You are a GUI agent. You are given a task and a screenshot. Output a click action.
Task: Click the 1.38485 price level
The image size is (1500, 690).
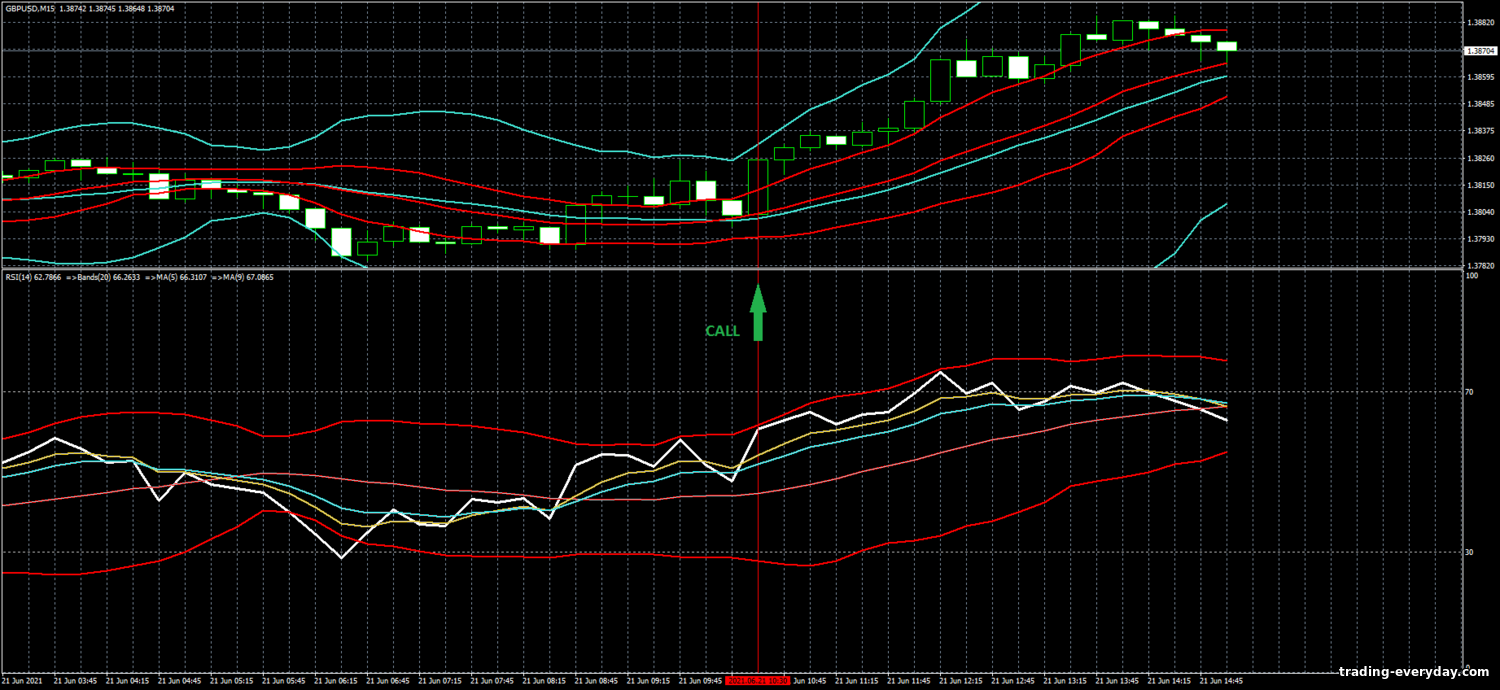pos(1480,104)
